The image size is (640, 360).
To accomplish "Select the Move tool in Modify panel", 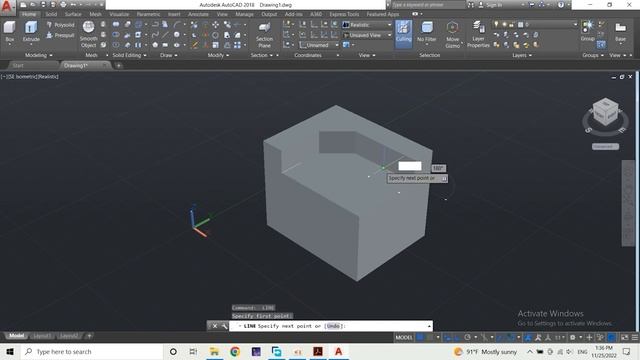I will click(216, 25).
